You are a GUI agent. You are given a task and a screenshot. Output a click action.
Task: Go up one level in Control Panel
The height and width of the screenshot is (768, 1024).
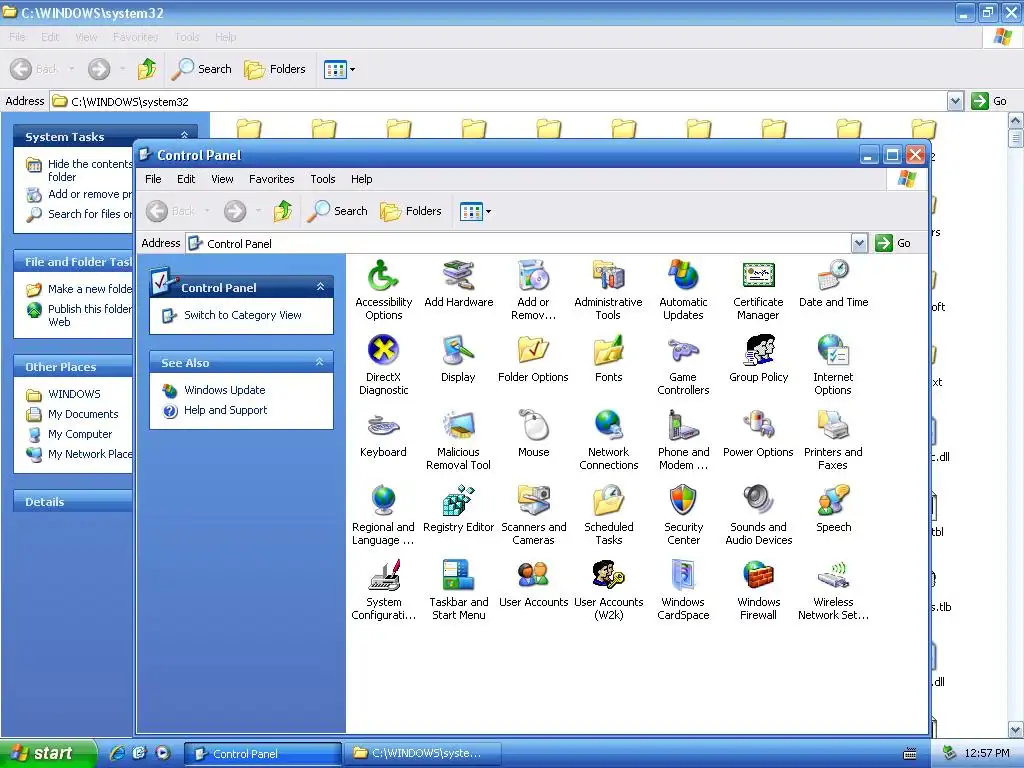(283, 211)
